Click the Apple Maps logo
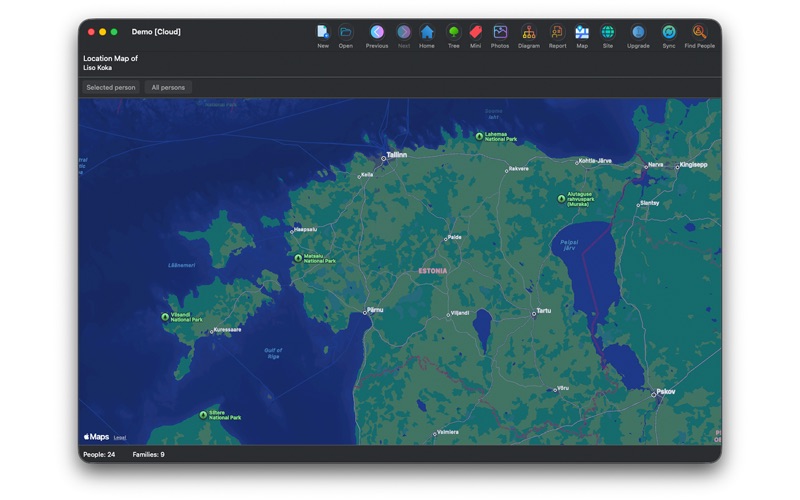The image size is (800, 500). [96, 437]
